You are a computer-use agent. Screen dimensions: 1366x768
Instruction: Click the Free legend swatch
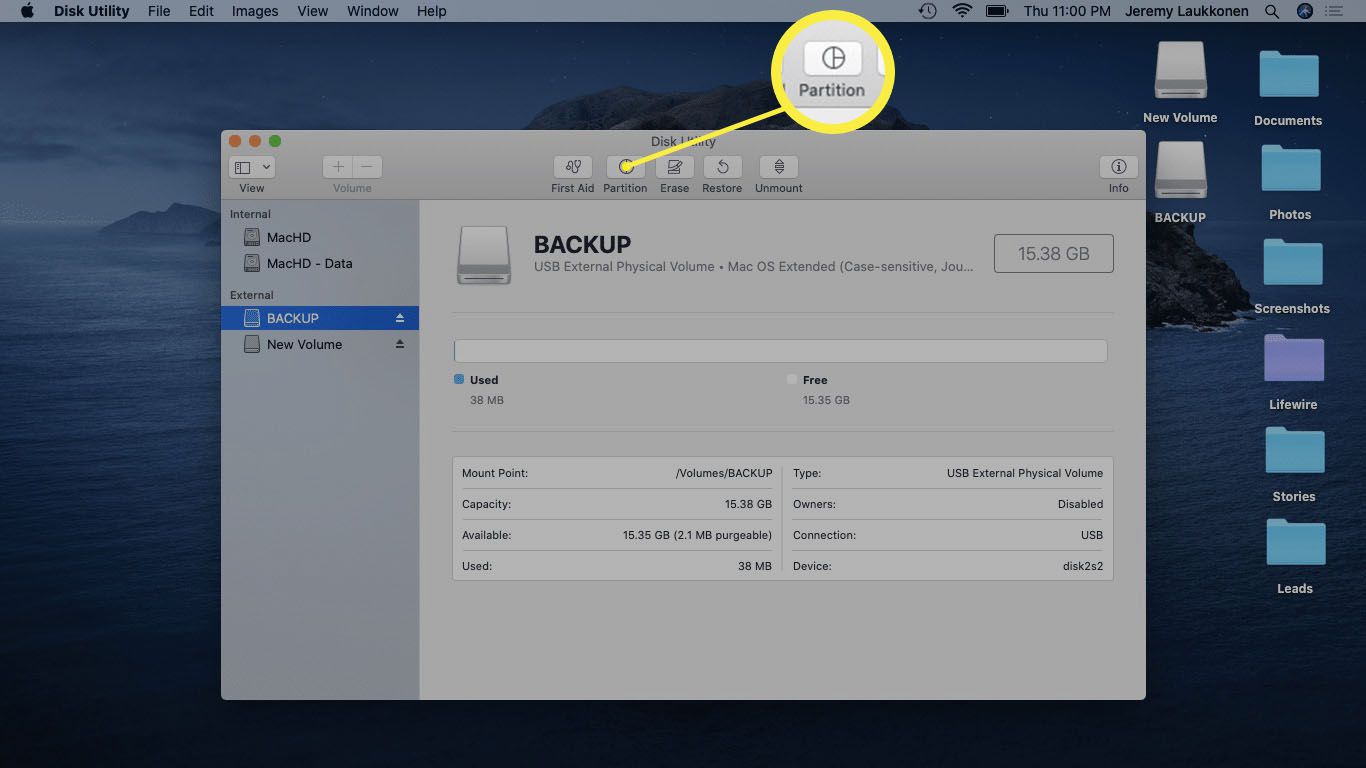[792, 380]
